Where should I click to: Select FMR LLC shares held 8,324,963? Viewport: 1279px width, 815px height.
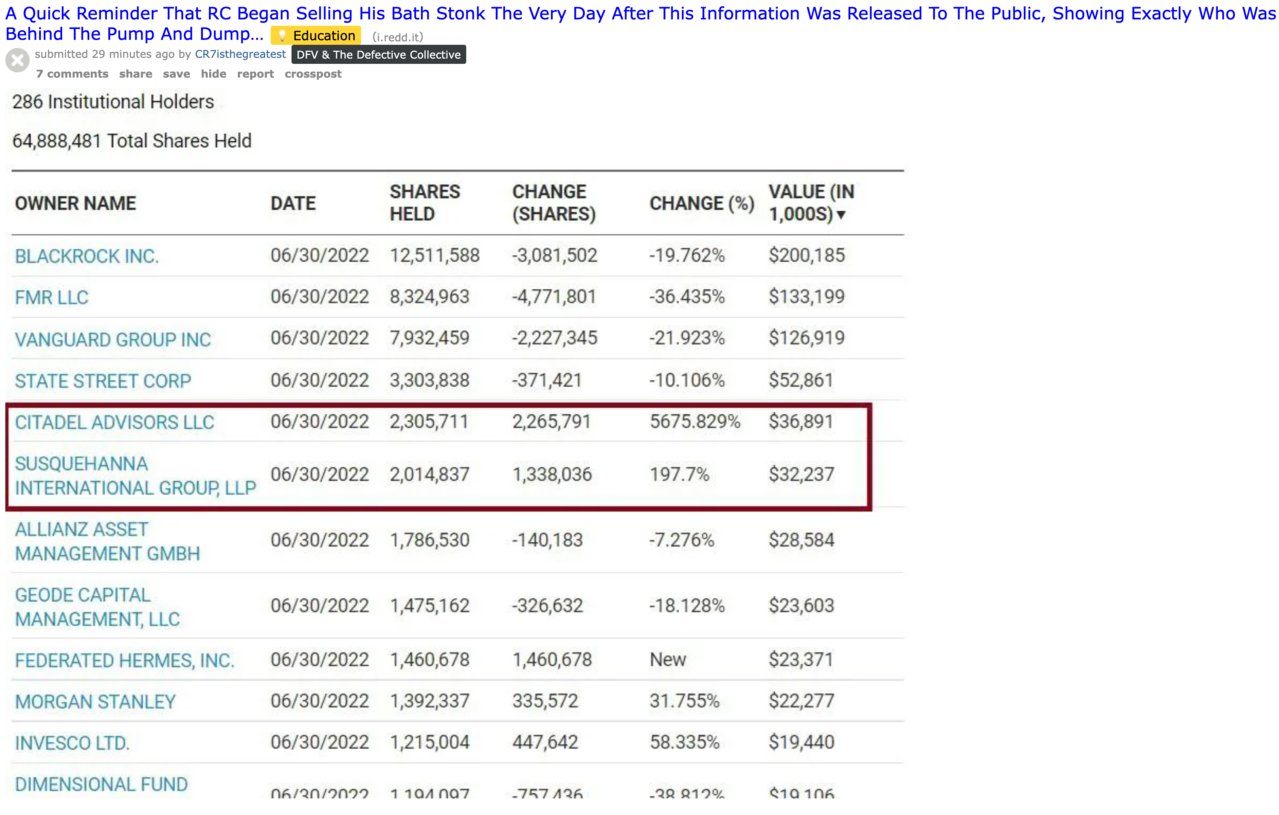[x=429, y=297]
